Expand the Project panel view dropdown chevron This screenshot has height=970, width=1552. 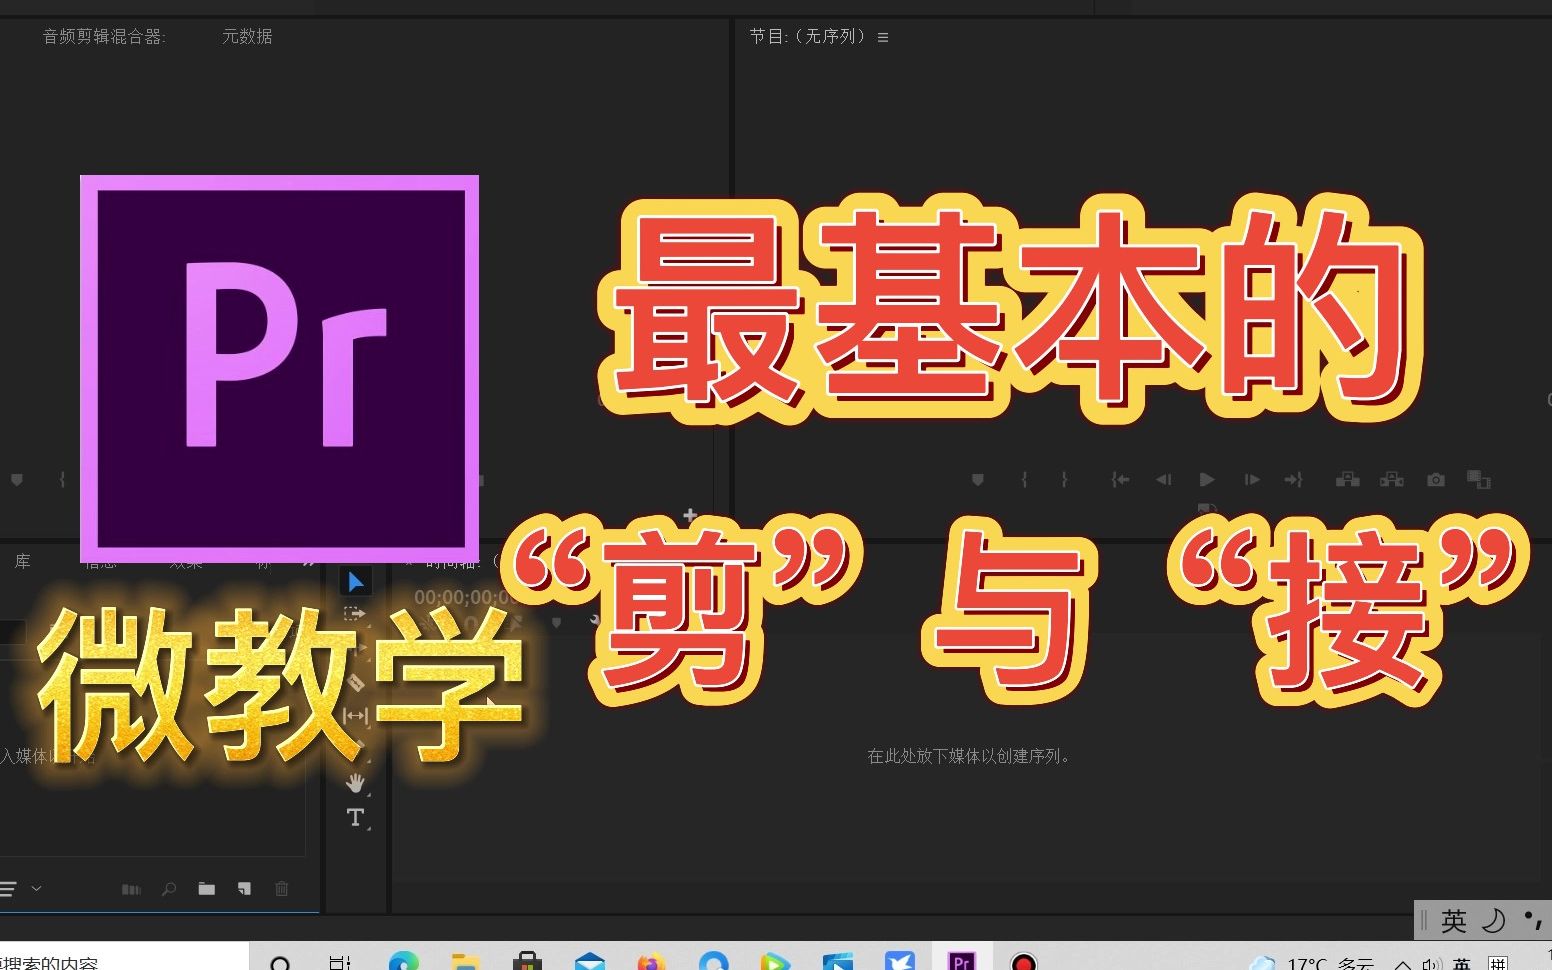[x=36, y=888]
